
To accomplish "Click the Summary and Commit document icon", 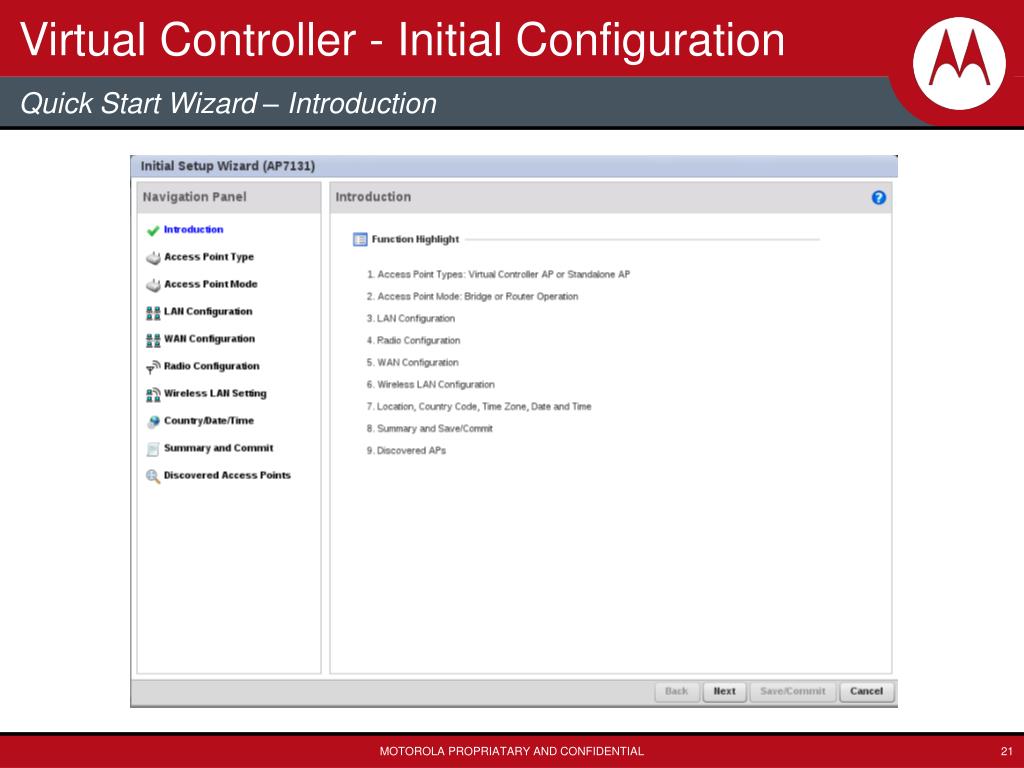I will point(153,449).
